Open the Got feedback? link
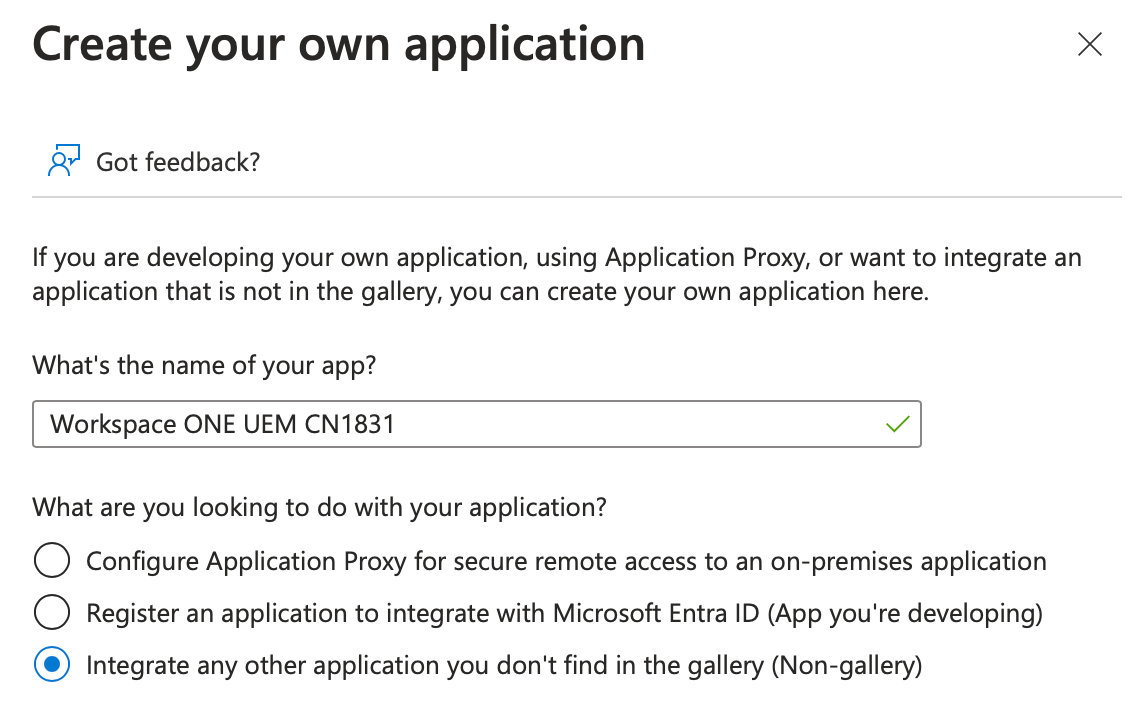This screenshot has width=1140, height=712. point(178,161)
